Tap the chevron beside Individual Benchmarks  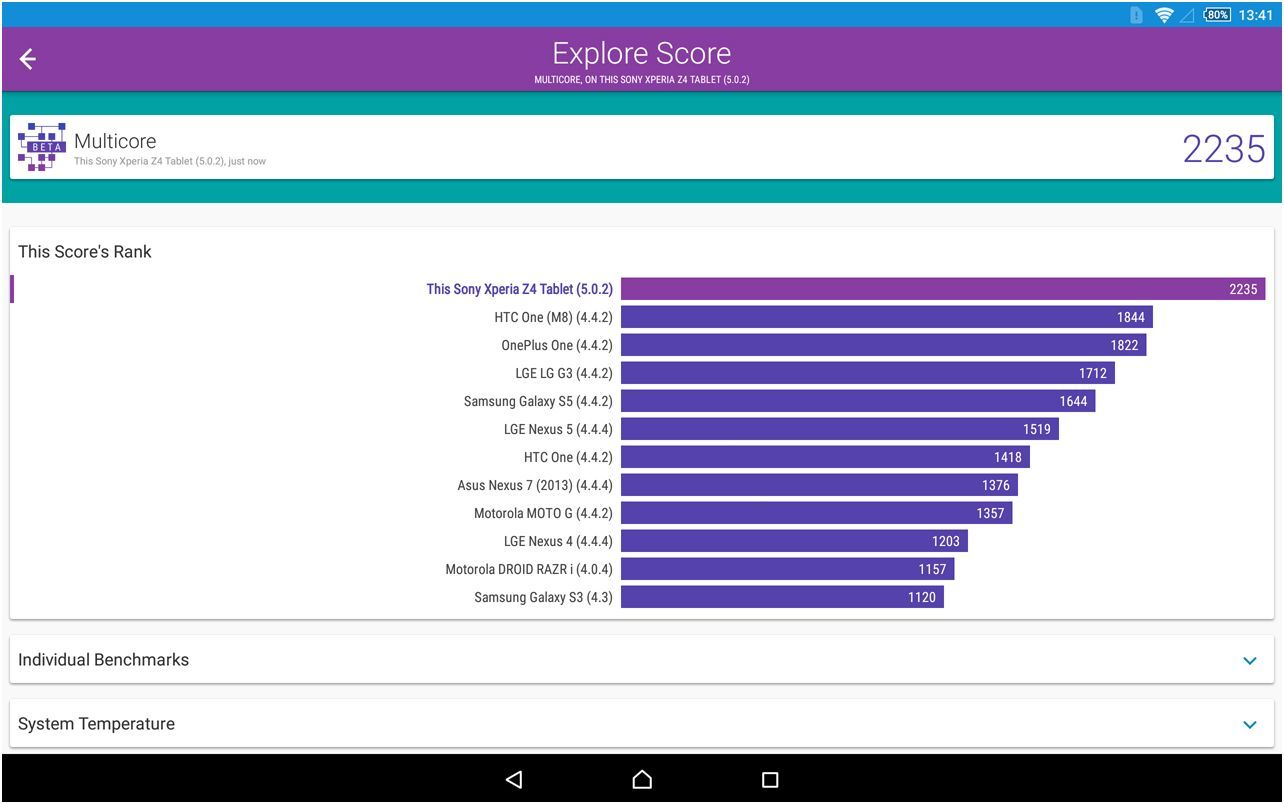(1248, 660)
